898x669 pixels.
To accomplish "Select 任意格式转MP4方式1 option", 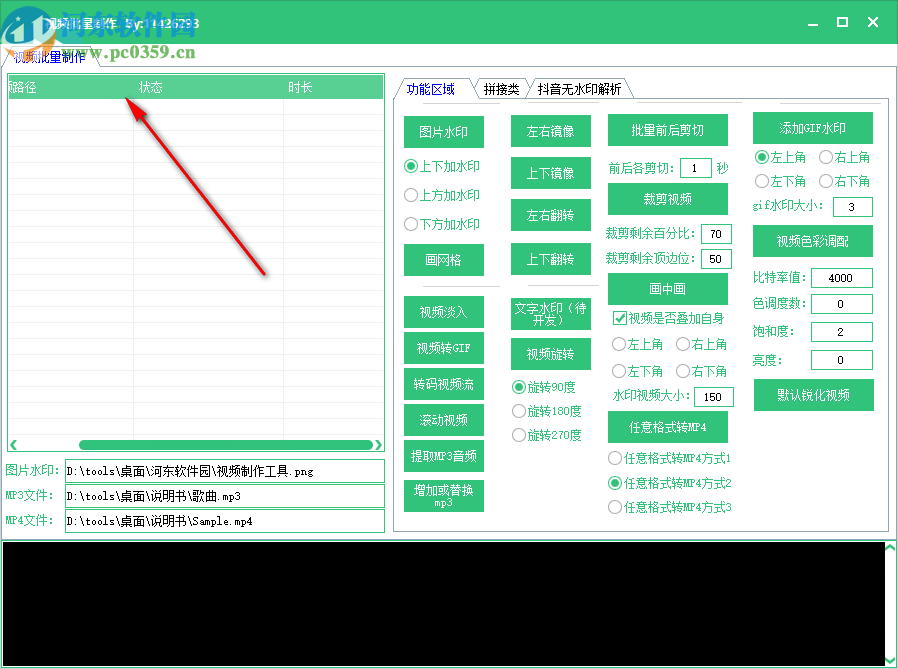I will pyautogui.click(x=669, y=458).
